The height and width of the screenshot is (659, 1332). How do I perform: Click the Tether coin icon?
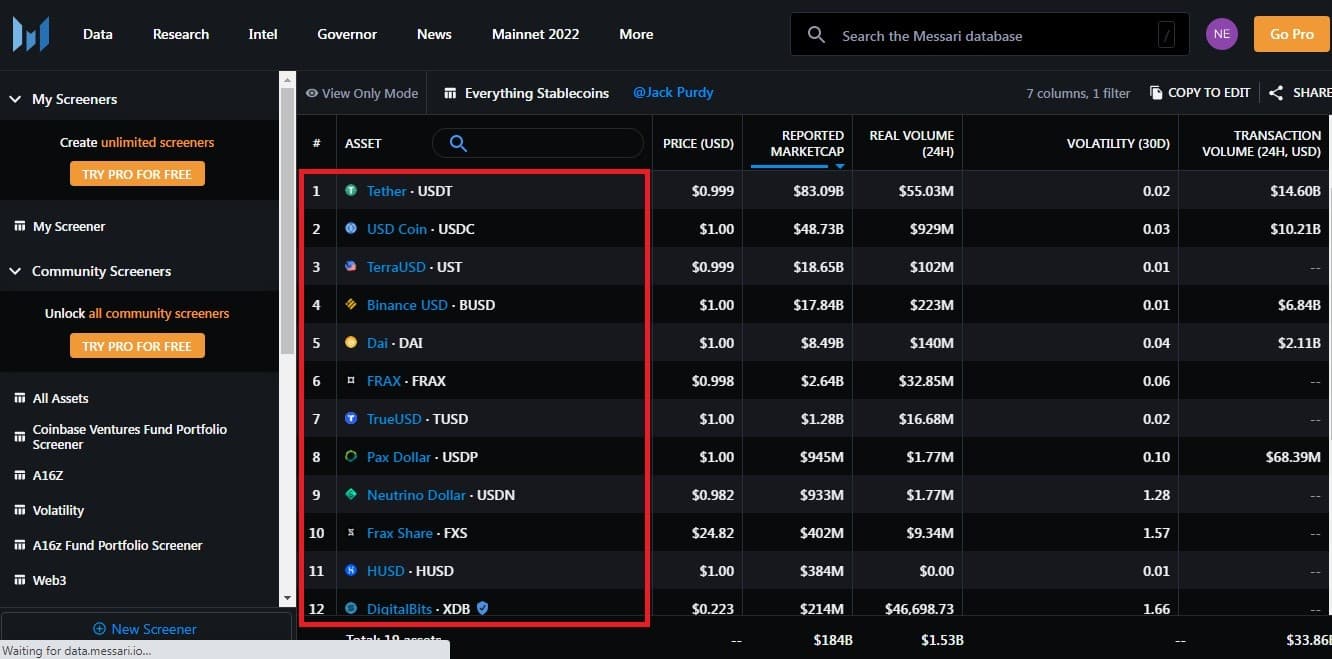(351, 191)
